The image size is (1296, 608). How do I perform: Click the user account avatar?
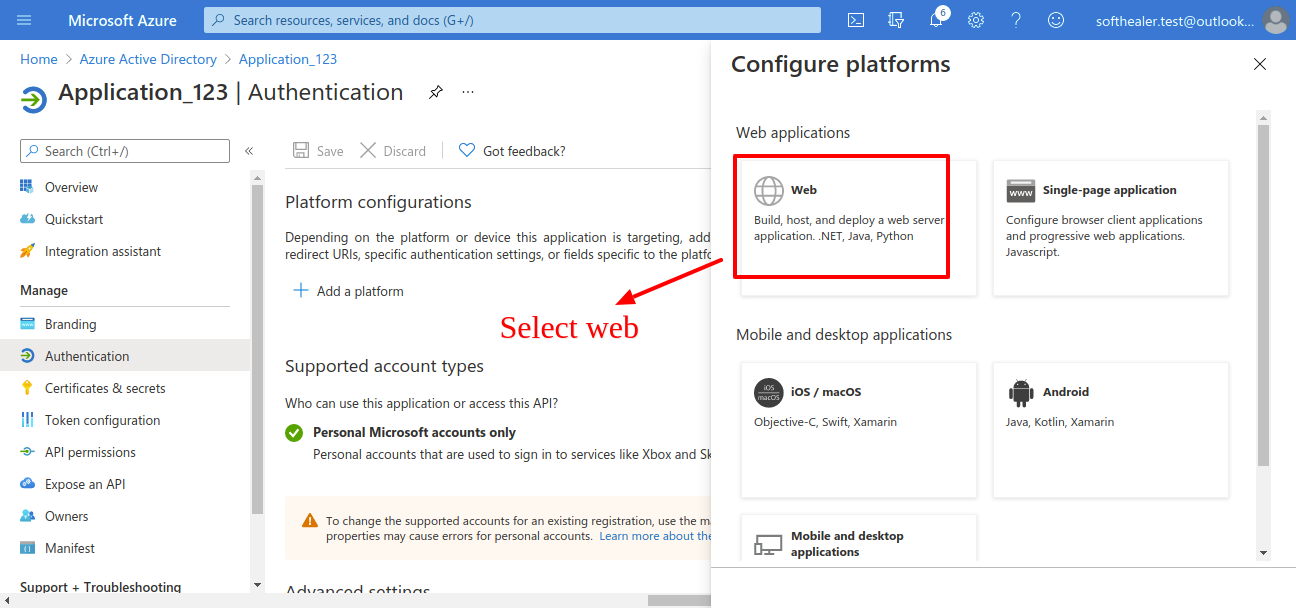pyautogui.click(x=1275, y=20)
